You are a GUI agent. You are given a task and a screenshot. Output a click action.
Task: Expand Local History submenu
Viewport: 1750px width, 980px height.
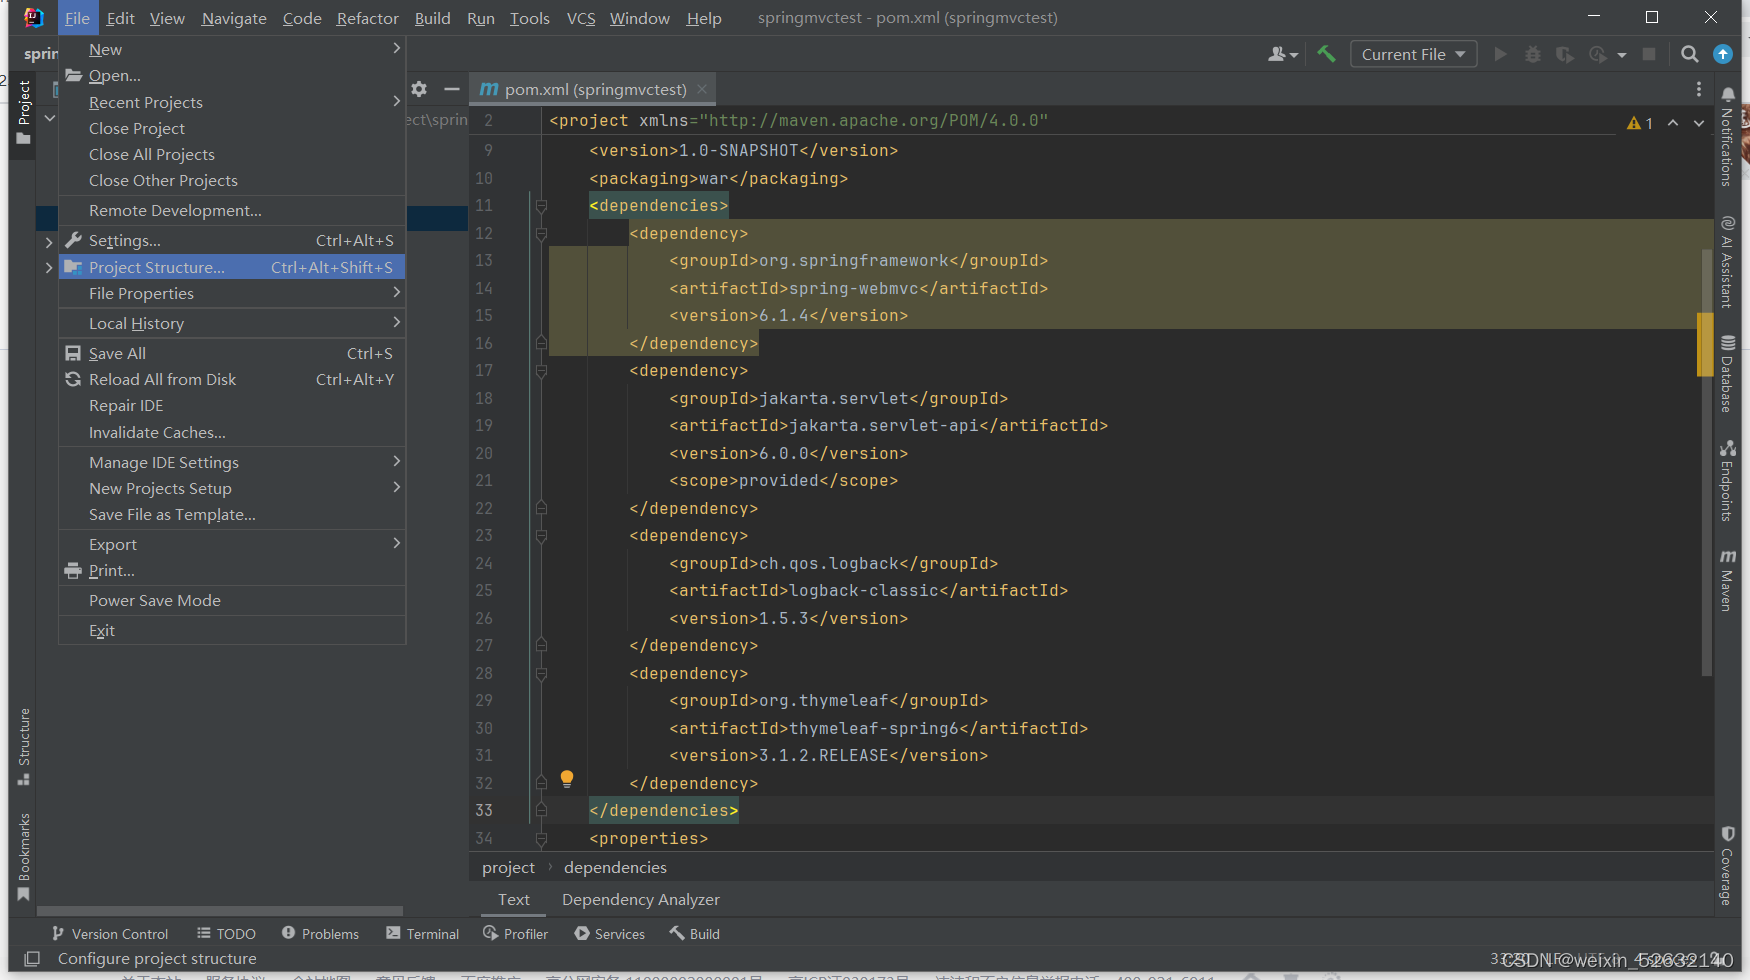[232, 323]
